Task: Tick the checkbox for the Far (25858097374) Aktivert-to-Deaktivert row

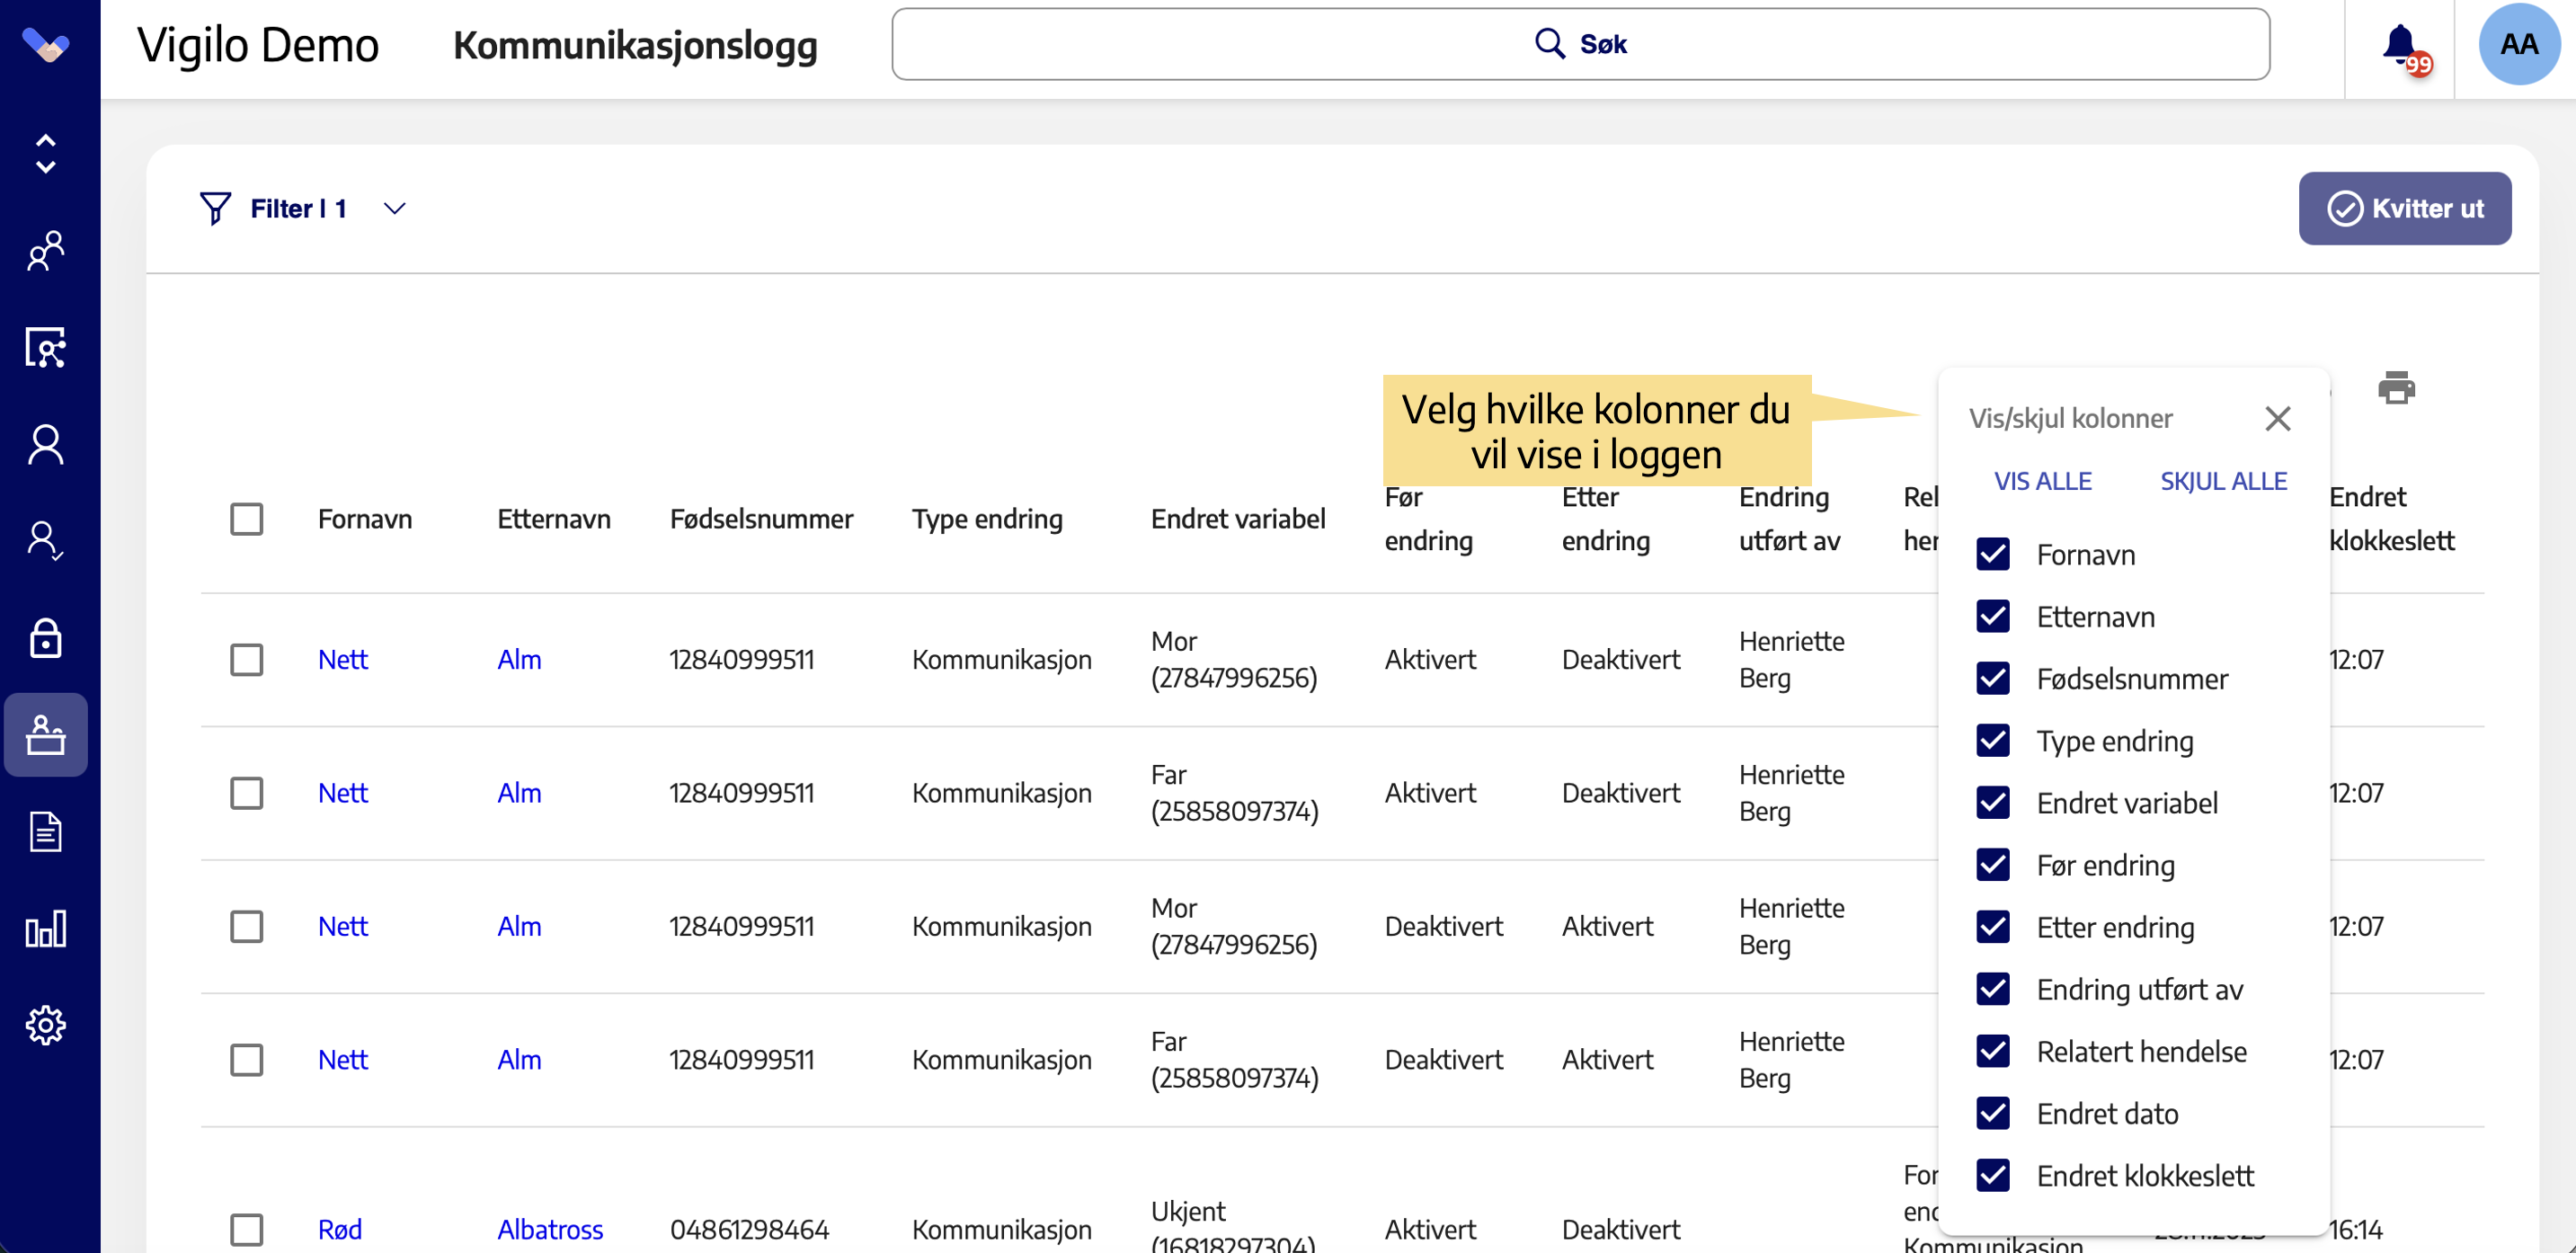Action: (246, 793)
